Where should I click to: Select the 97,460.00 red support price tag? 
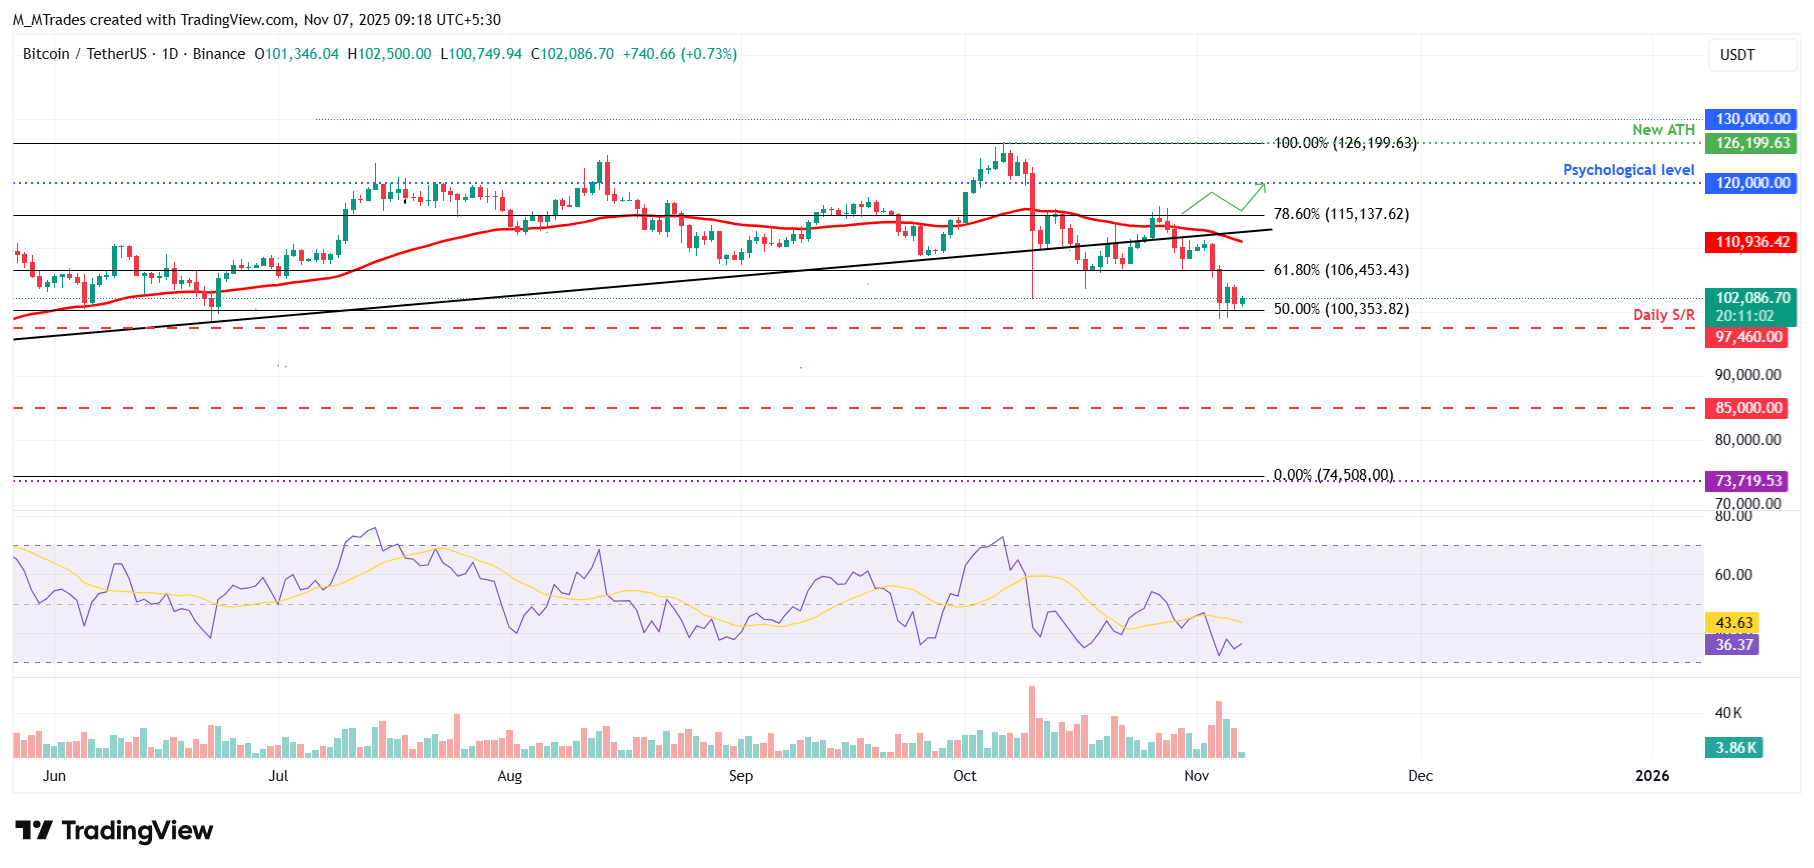(x=1748, y=337)
